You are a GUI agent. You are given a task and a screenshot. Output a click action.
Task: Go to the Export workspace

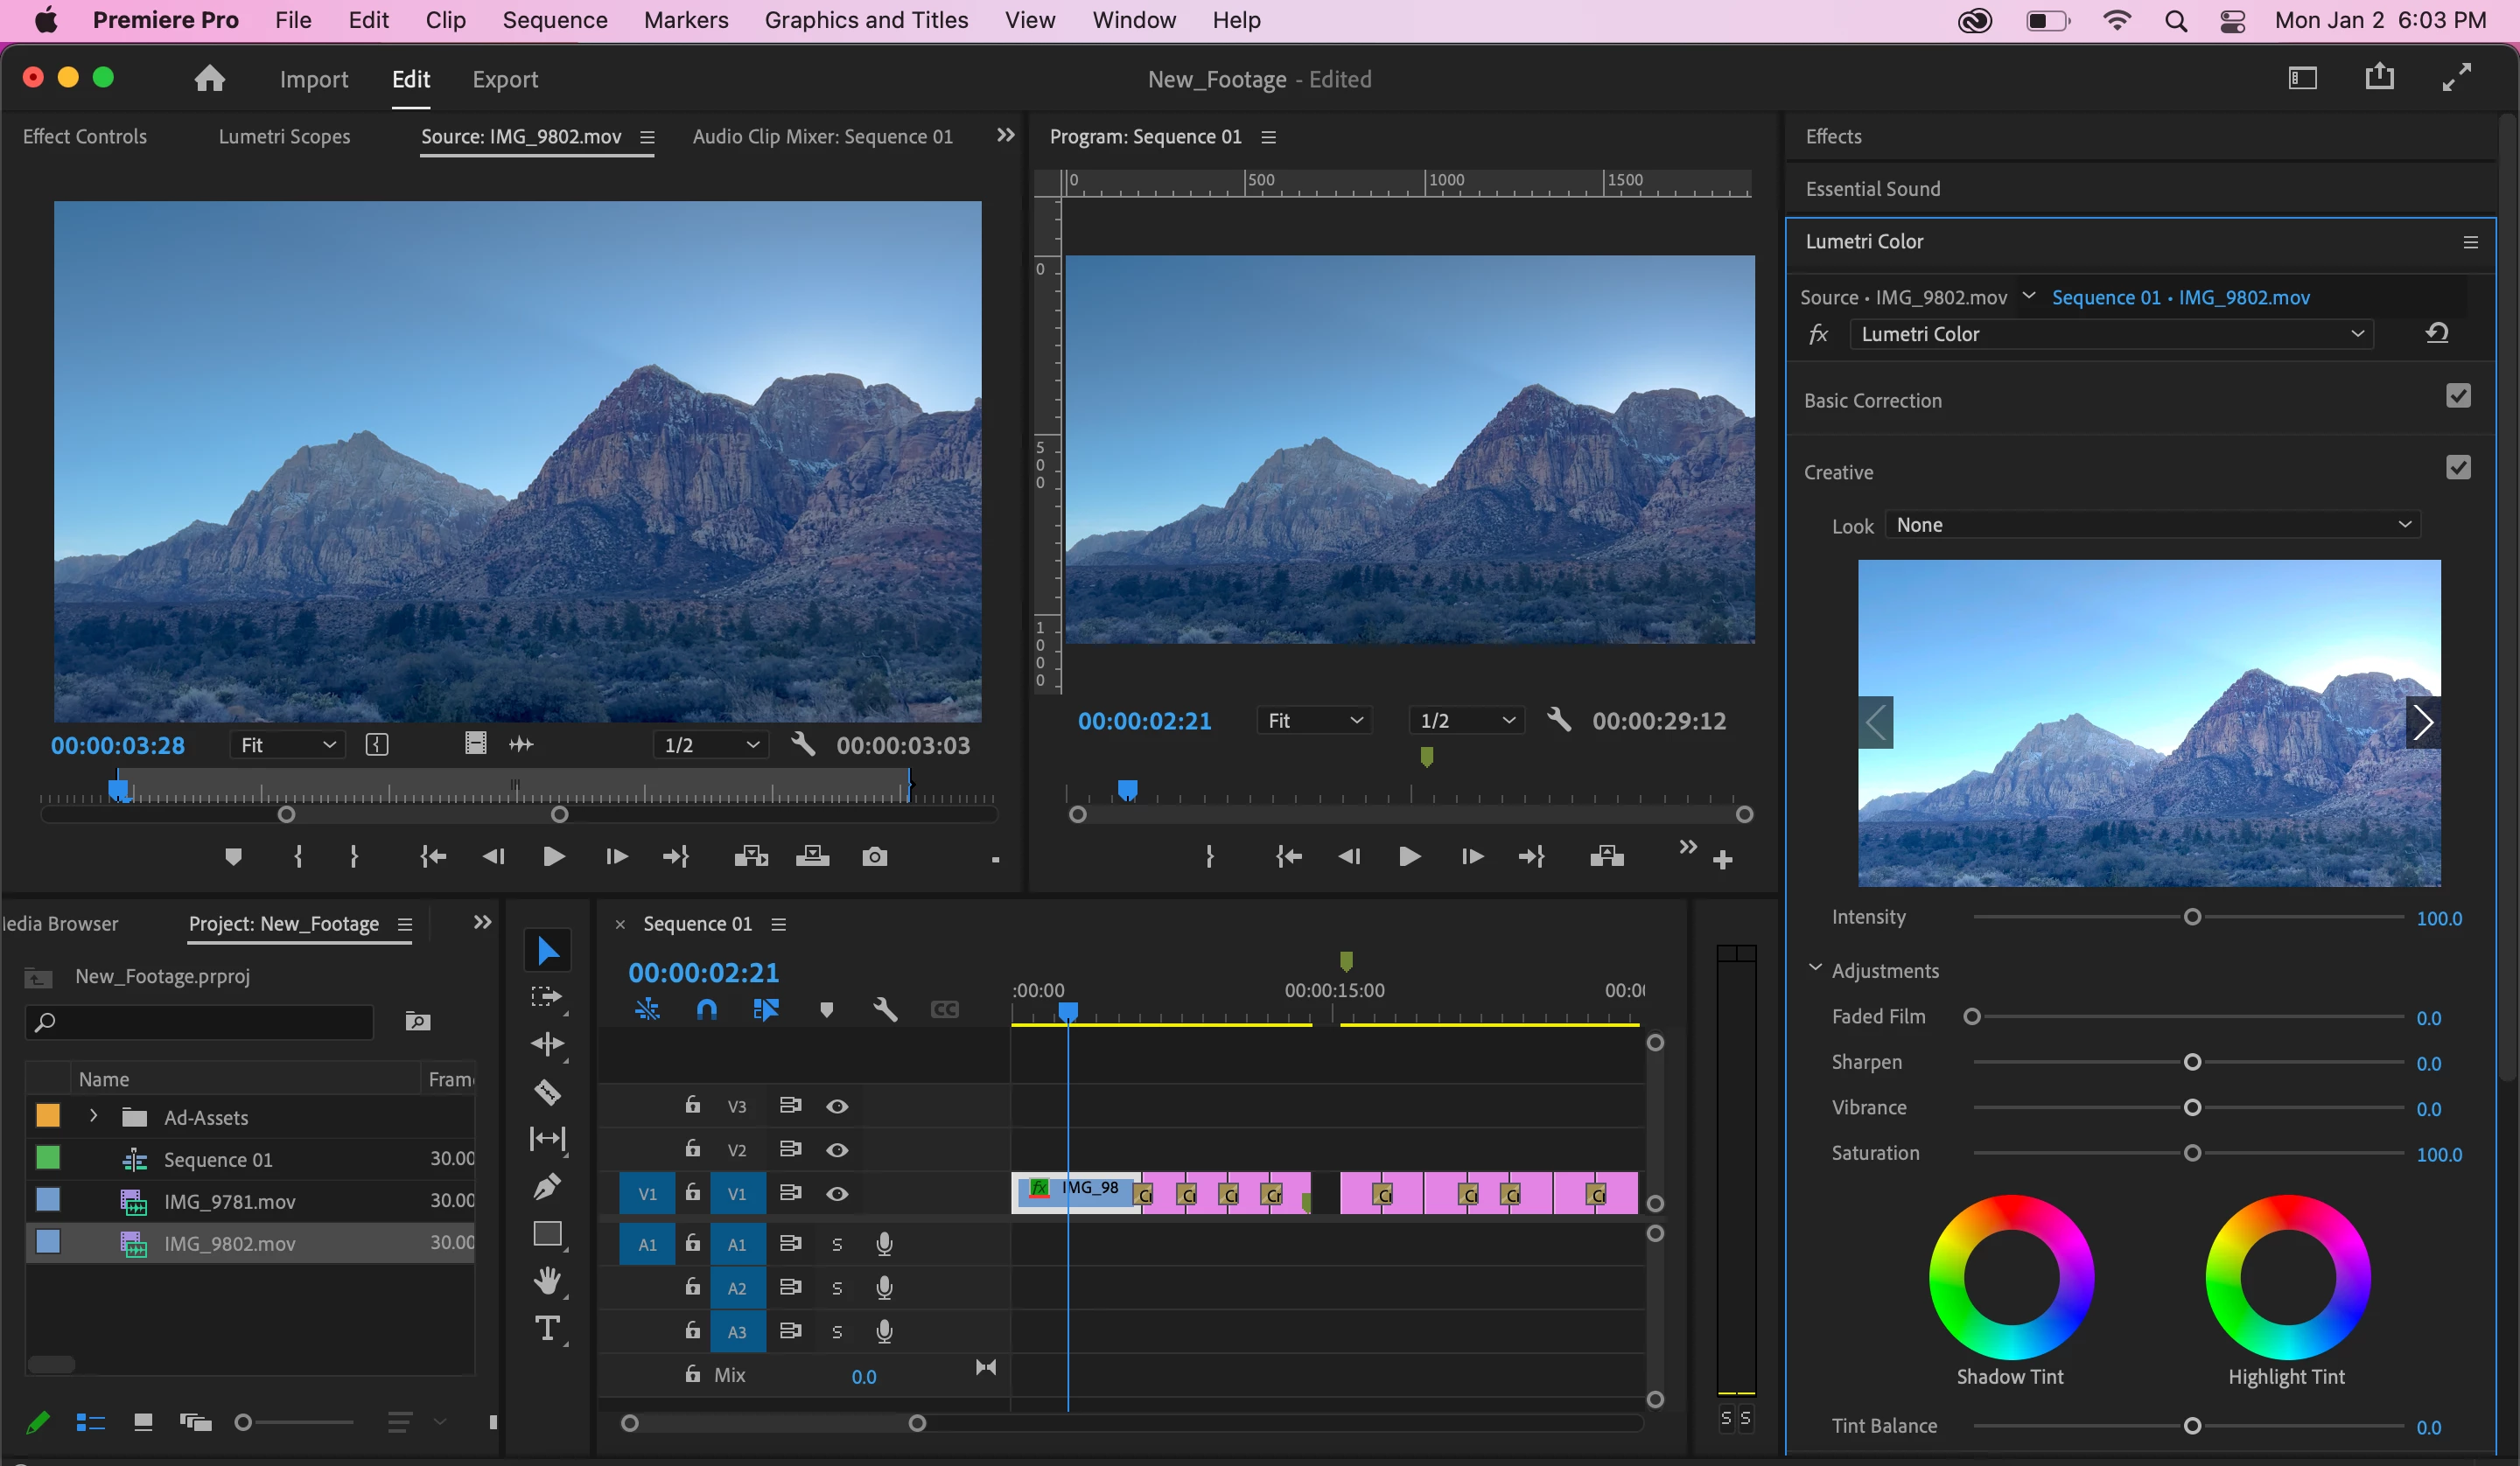505,79
